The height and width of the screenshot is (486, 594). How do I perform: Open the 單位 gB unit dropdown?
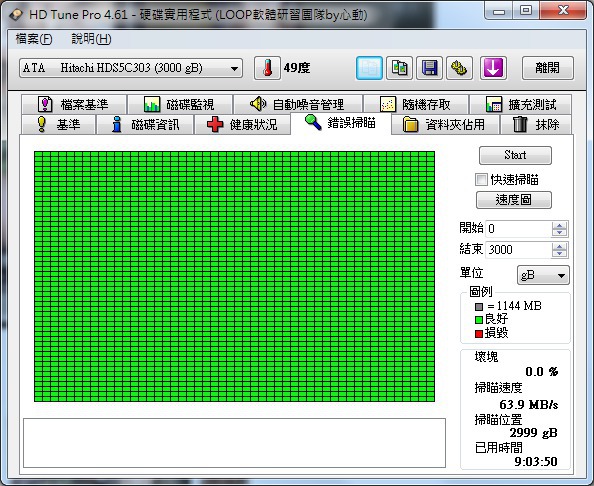(543, 275)
